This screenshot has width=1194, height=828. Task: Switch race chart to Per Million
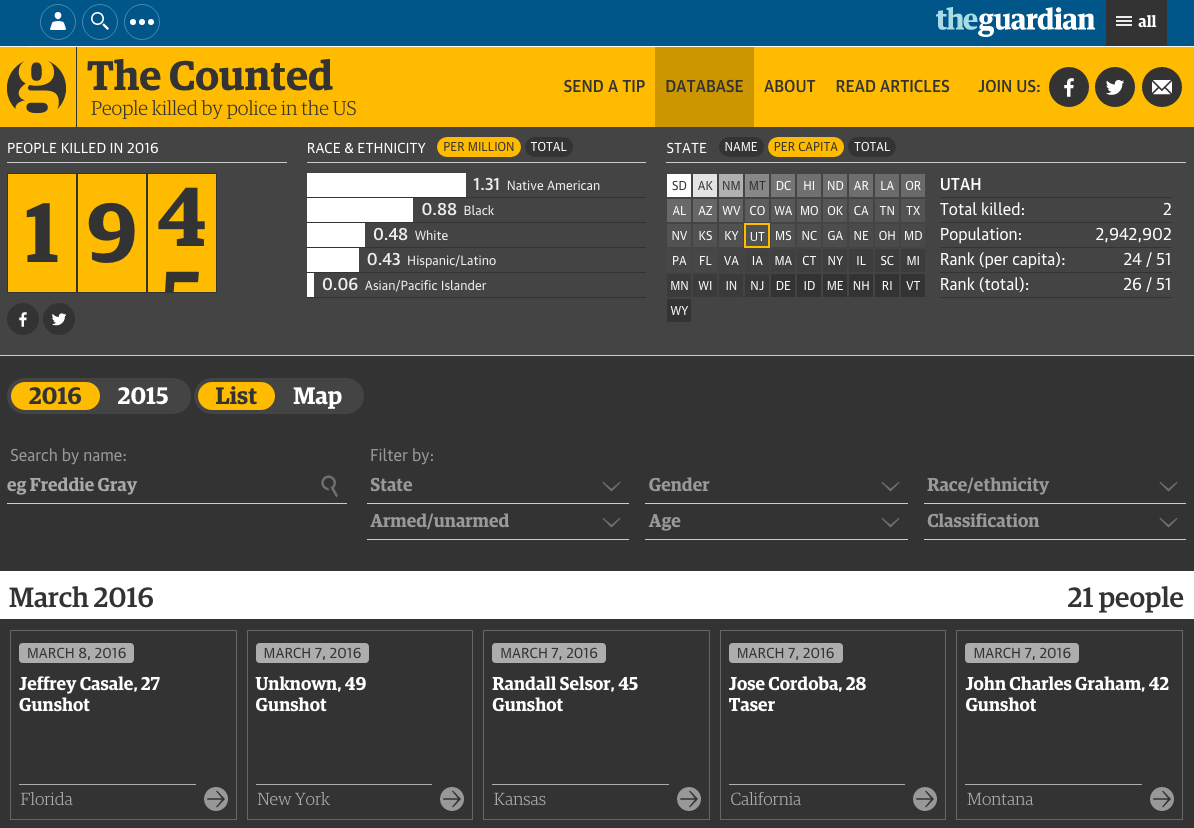(x=478, y=147)
